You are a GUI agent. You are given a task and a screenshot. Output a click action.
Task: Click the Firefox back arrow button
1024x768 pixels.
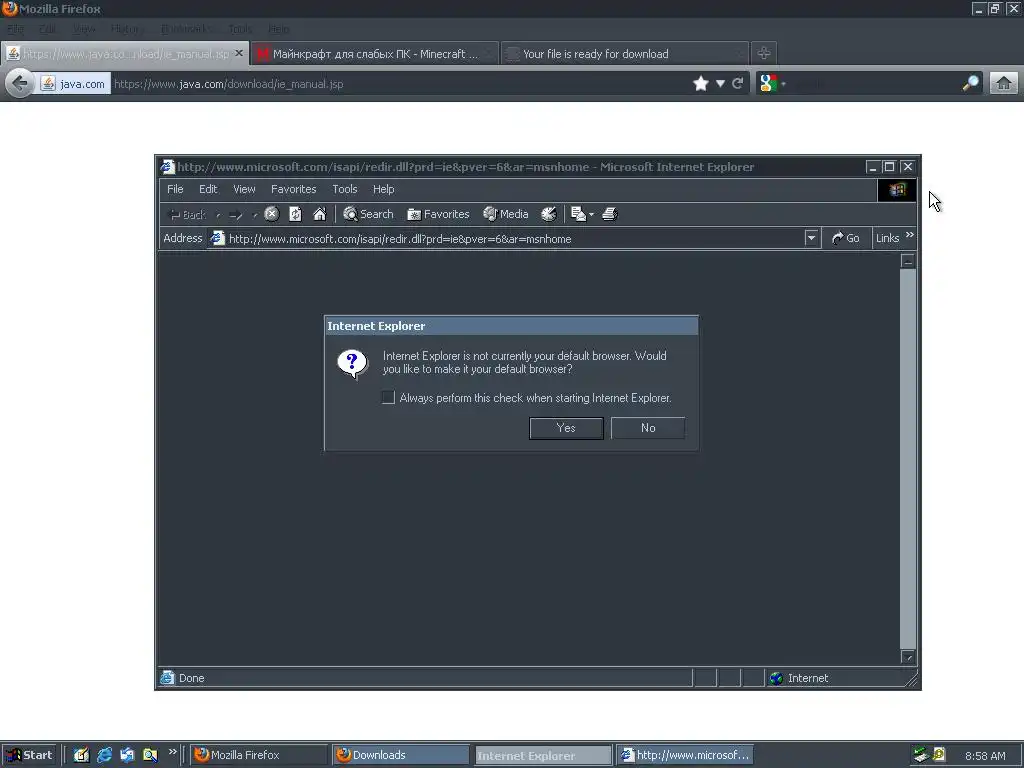pos(20,83)
